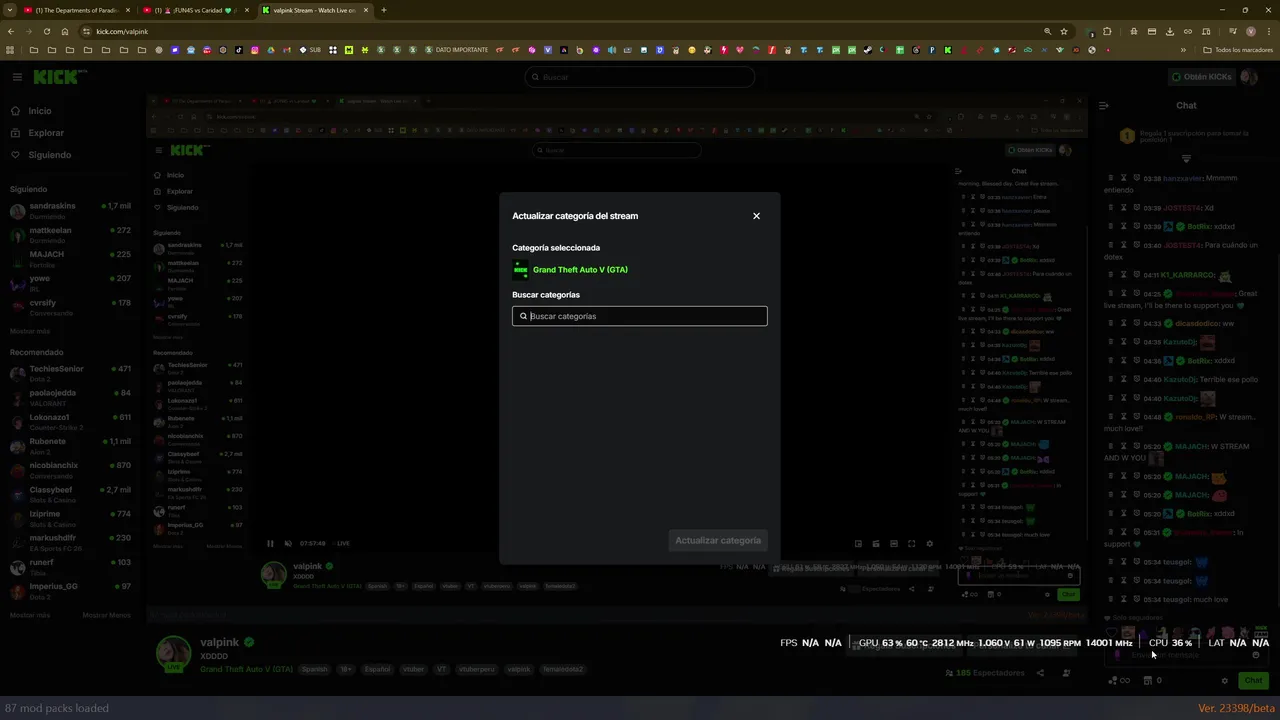
Task: Select the valpink Stream browser tab
Action: tap(315, 10)
